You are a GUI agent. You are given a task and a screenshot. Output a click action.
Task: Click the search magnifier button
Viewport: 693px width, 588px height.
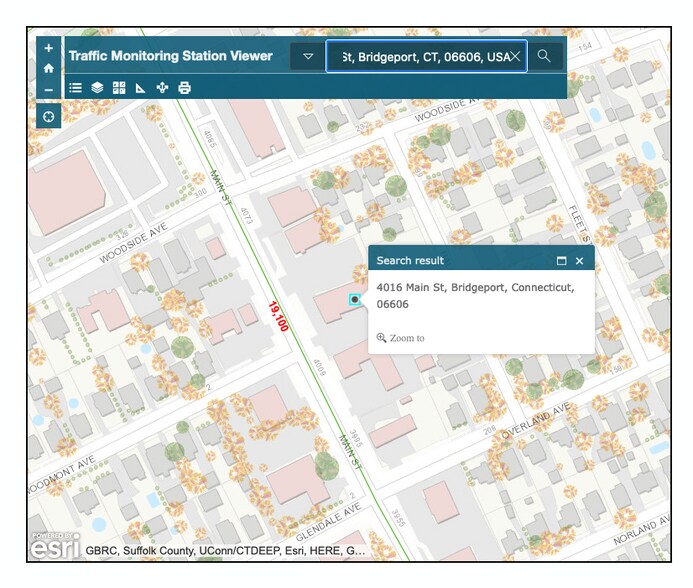544,57
